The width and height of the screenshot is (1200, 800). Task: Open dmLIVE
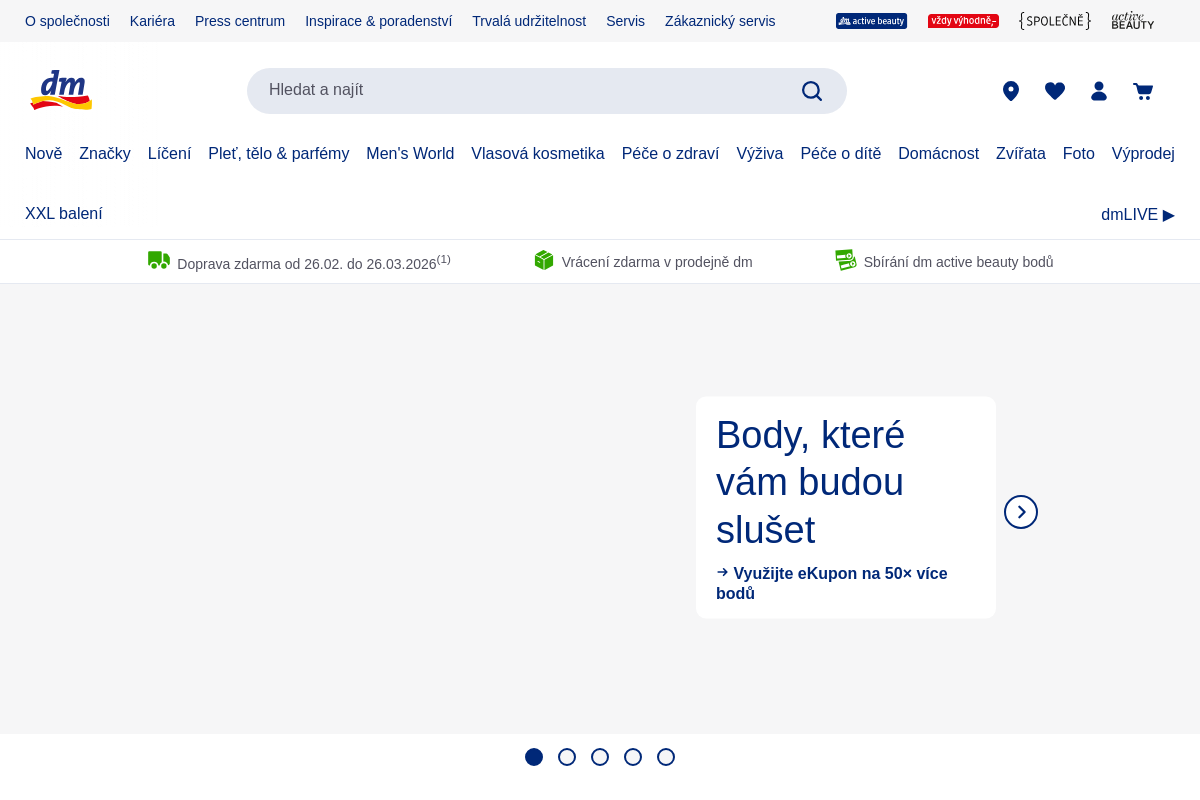[x=1136, y=214]
